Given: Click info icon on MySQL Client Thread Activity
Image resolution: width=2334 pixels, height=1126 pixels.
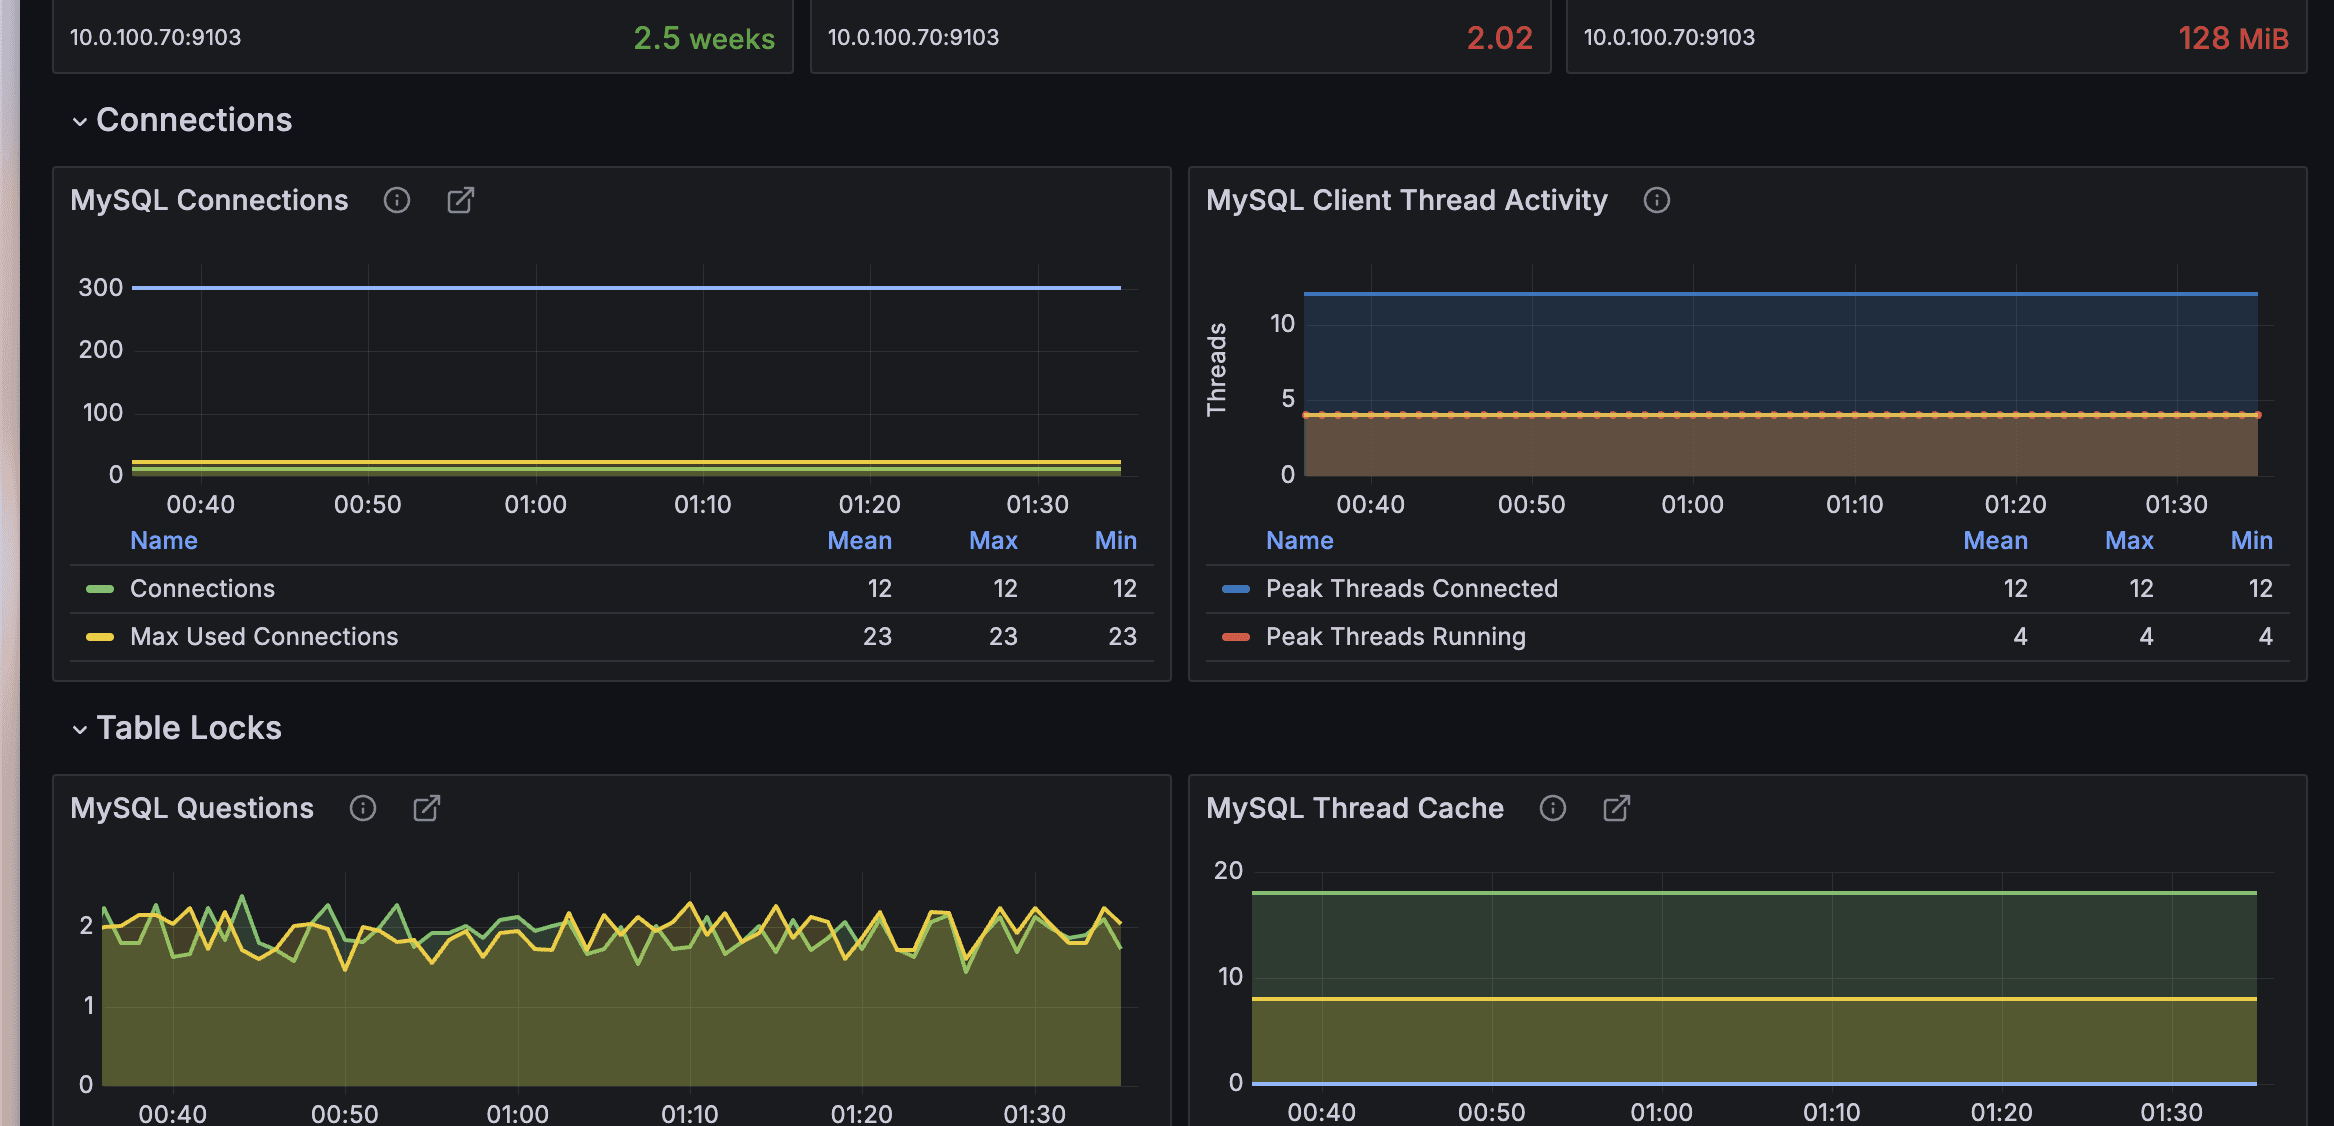Looking at the screenshot, I should [1656, 200].
